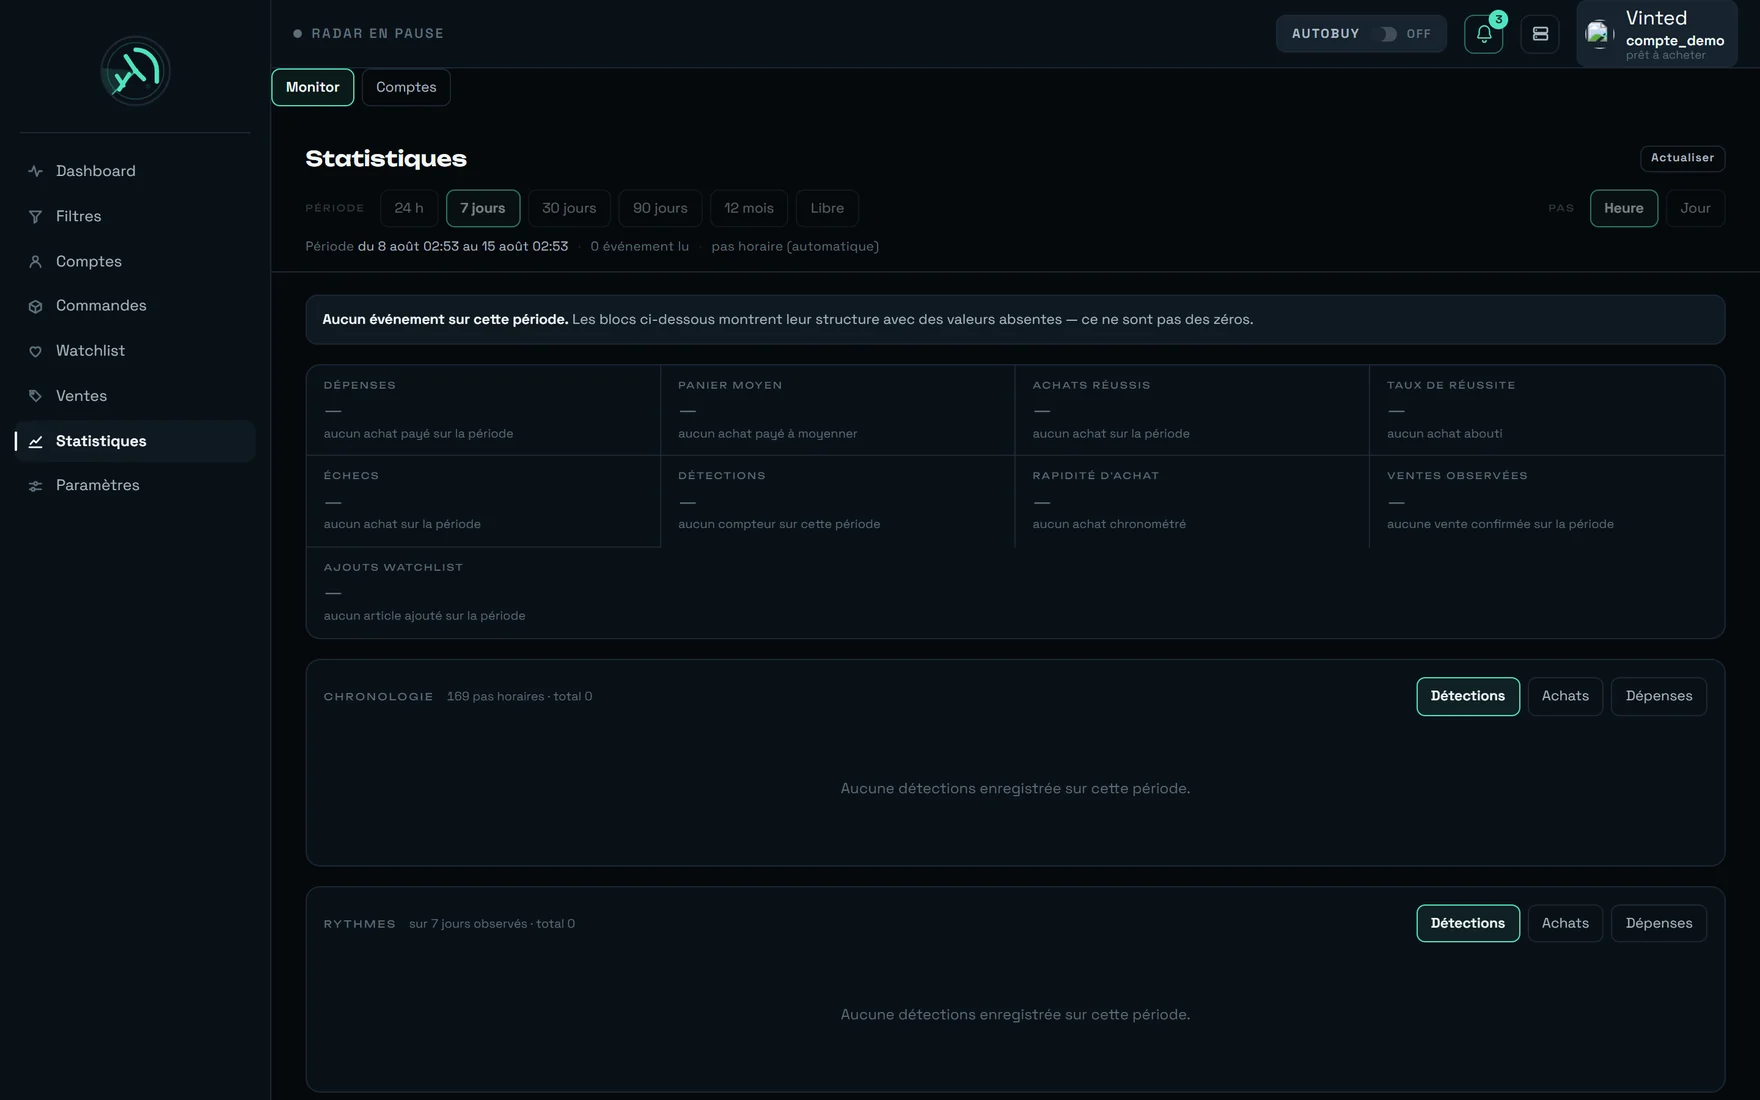Toggle the Autobuy switch
This screenshot has height=1100, width=1760.
tap(1388, 34)
